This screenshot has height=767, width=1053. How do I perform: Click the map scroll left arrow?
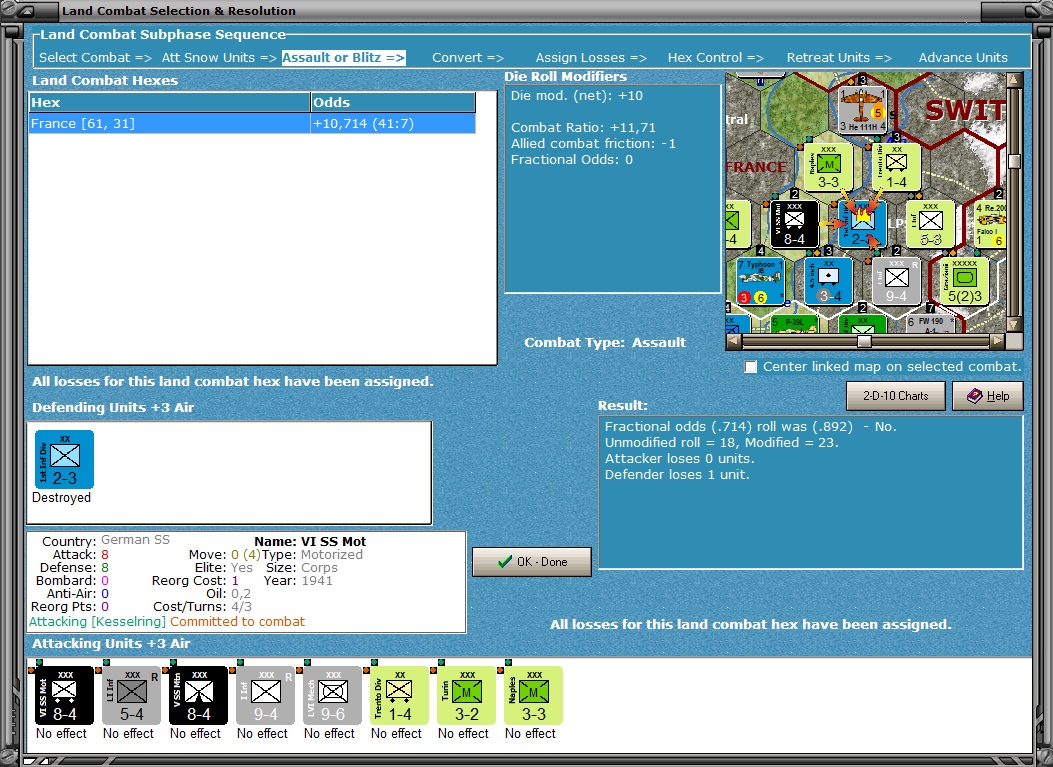[734, 342]
